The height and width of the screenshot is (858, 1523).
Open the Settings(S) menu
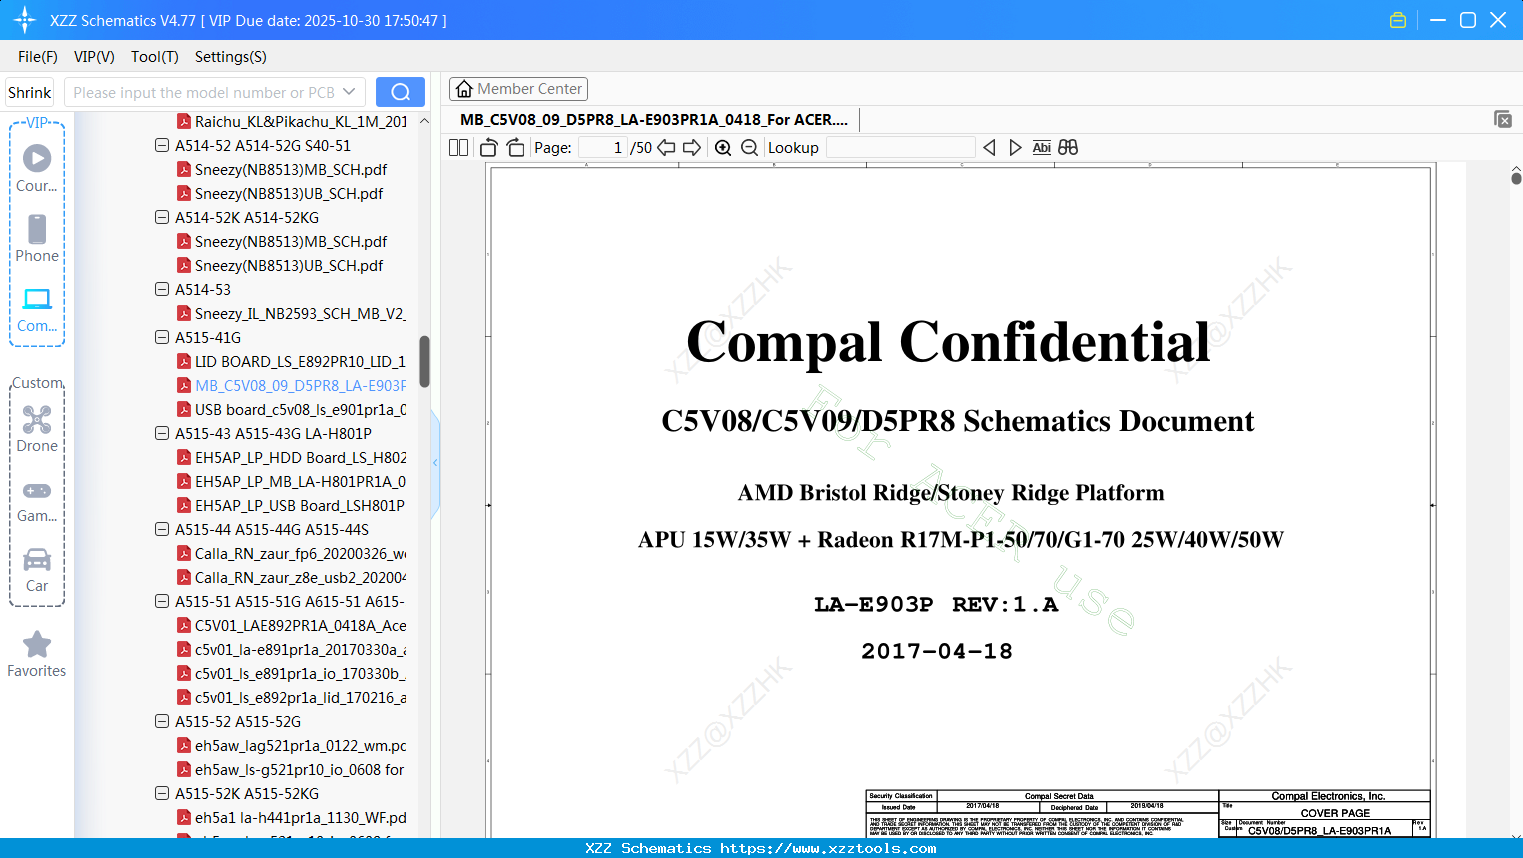click(231, 57)
